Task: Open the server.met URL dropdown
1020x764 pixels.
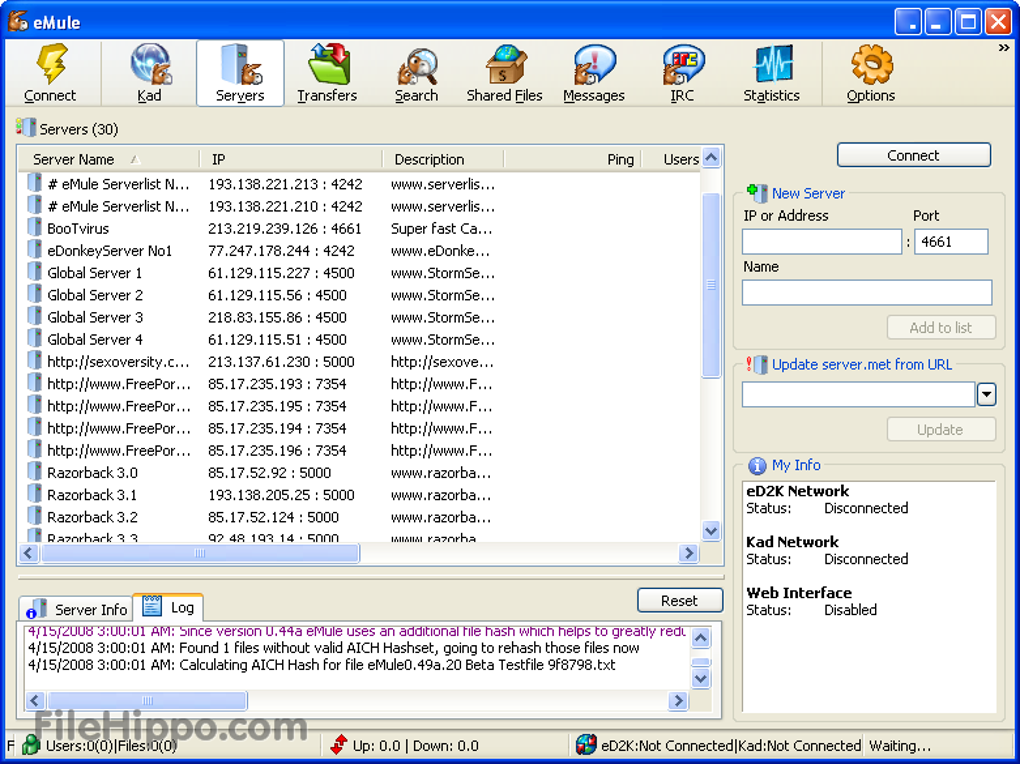Action: 986,394
